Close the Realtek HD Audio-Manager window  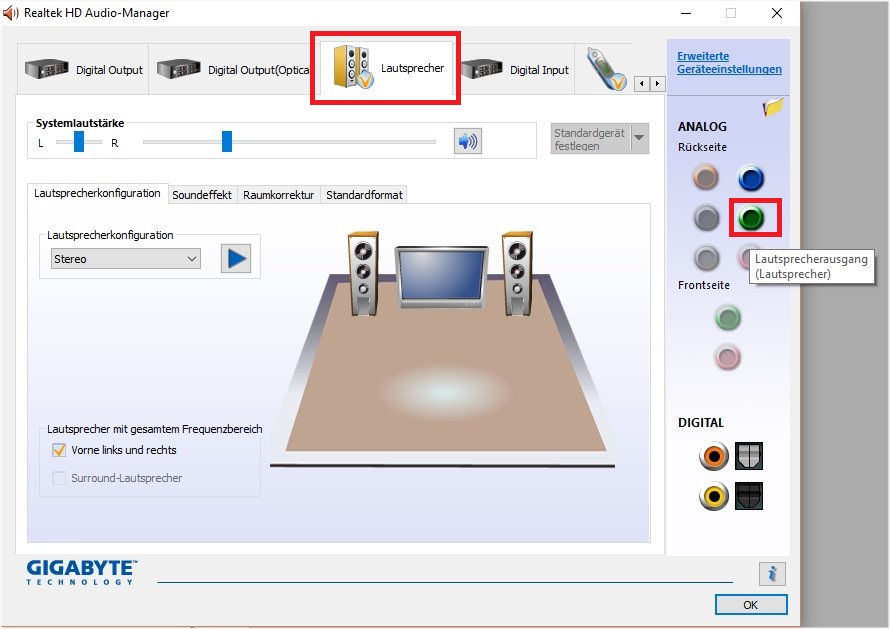[777, 13]
